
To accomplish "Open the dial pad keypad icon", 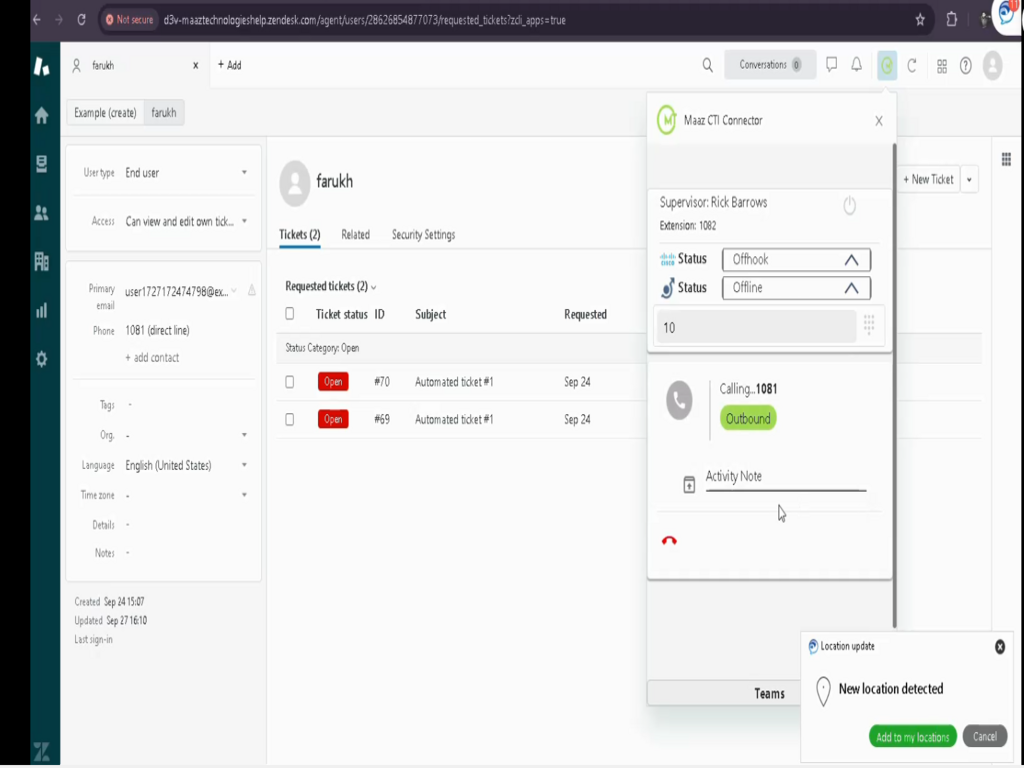I will tap(869, 326).
